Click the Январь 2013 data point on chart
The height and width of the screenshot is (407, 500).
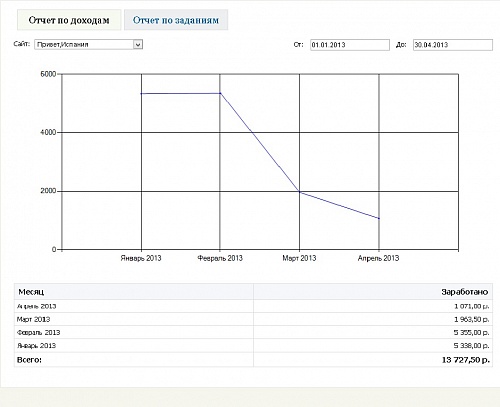click(141, 93)
